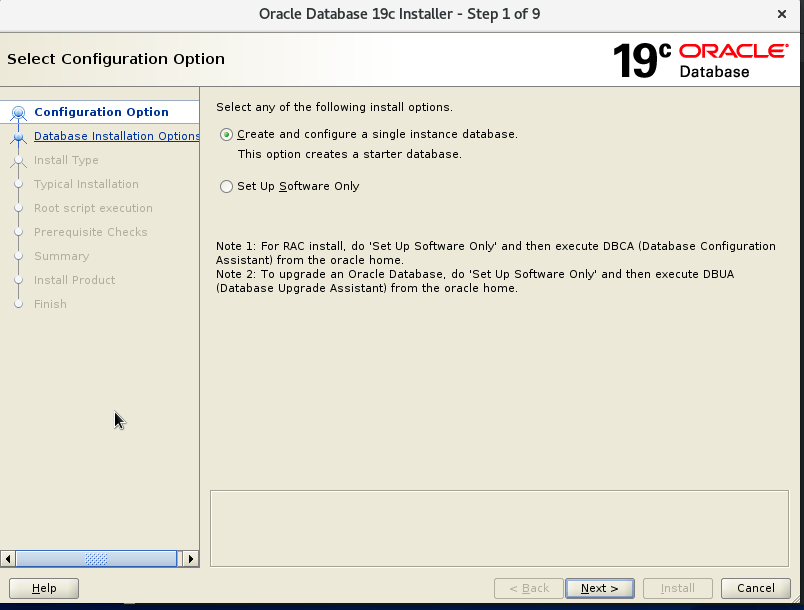Click the 'Select any of the following install options.' text
Screen dimensions: 804x610
[x=334, y=107]
